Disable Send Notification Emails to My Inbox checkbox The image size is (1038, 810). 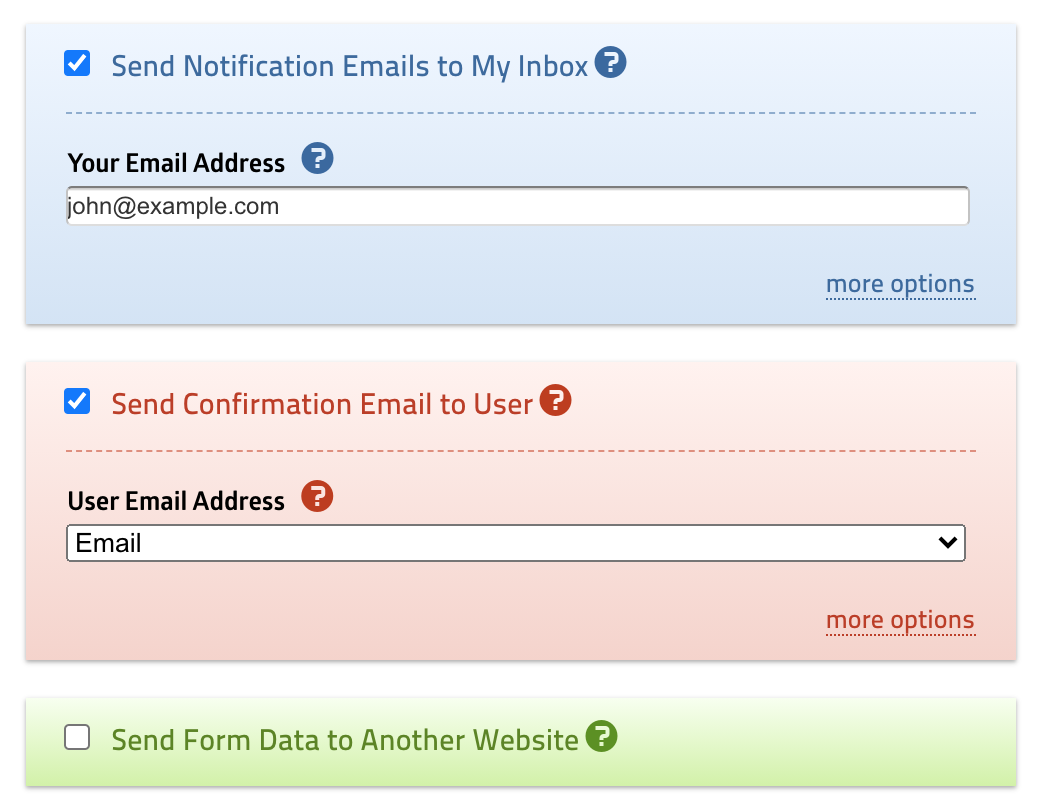click(77, 65)
